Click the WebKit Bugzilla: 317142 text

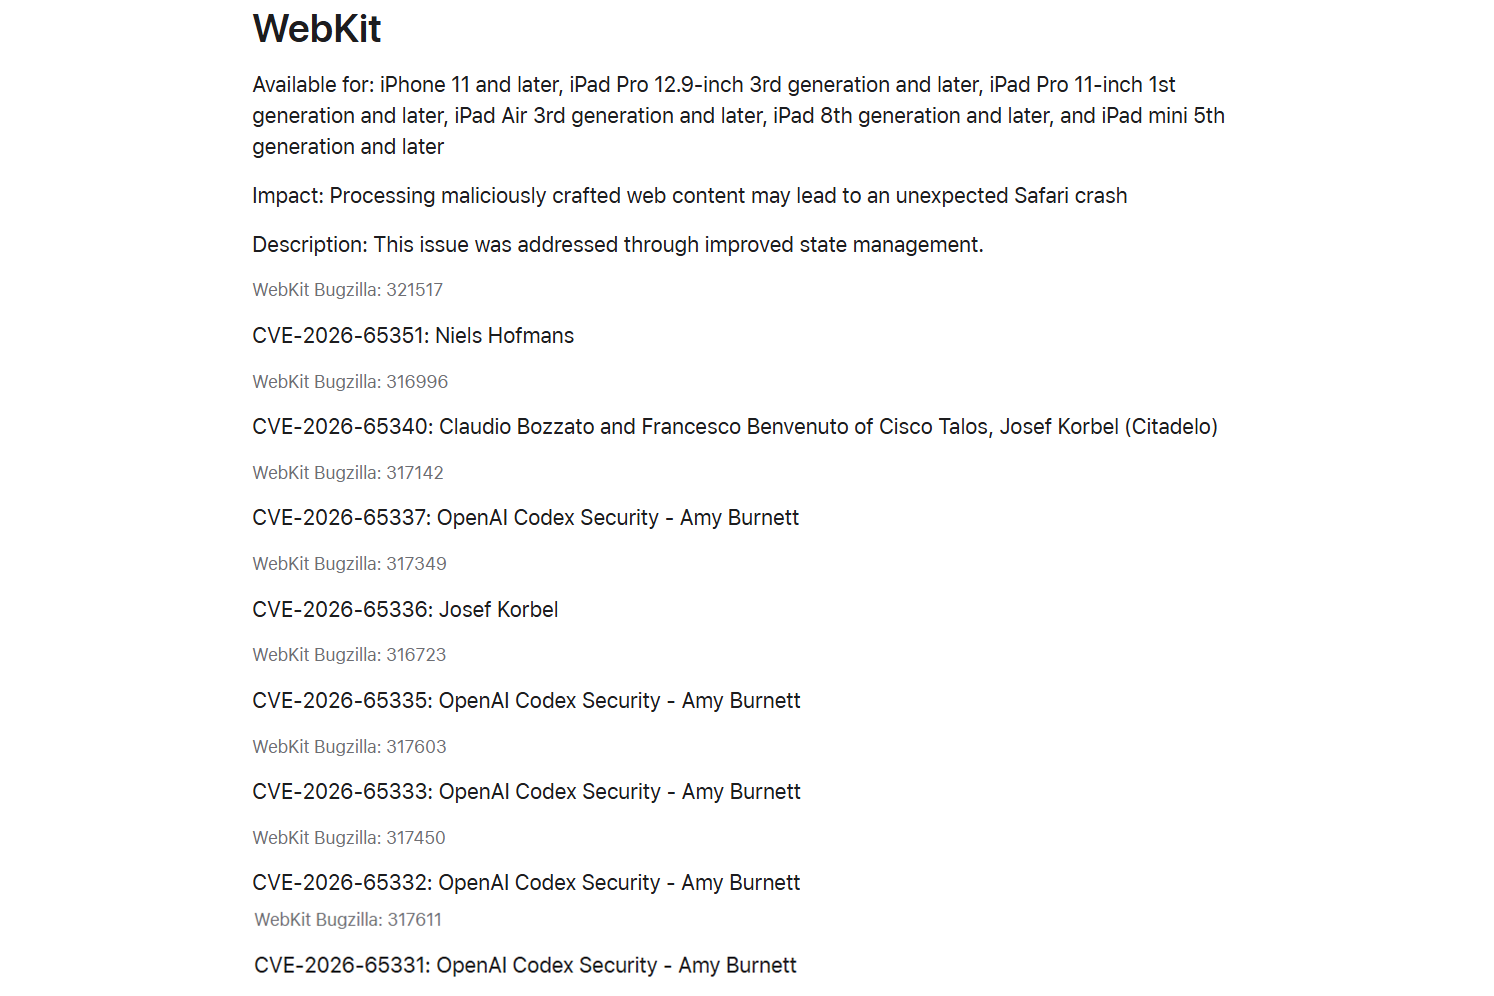click(348, 473)
